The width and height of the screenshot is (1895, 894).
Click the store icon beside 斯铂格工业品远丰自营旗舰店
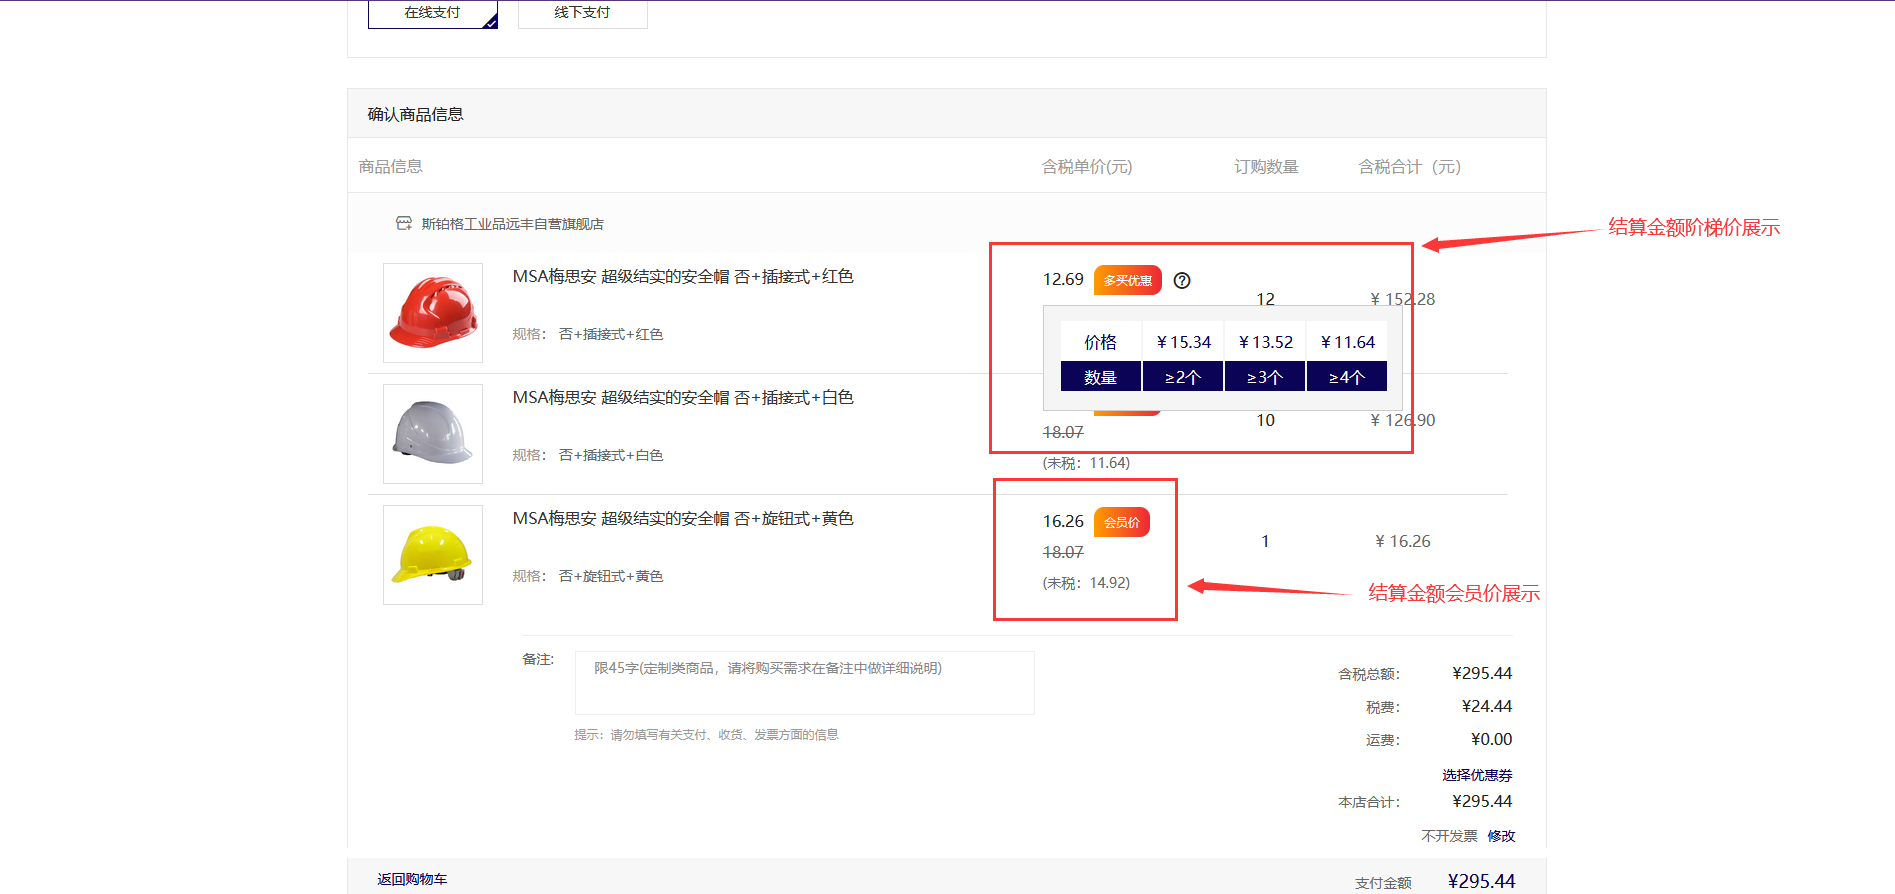pyautogui.click(x=404, y=223)
